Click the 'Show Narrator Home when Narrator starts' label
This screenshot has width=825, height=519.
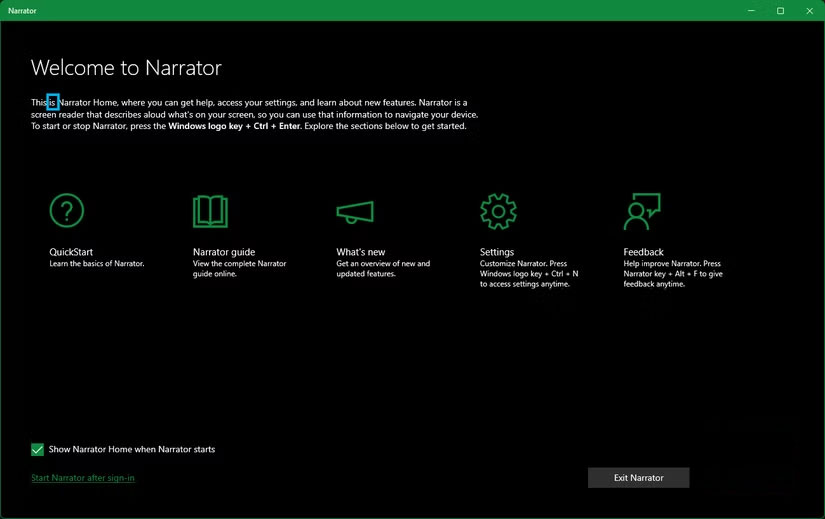132,450
